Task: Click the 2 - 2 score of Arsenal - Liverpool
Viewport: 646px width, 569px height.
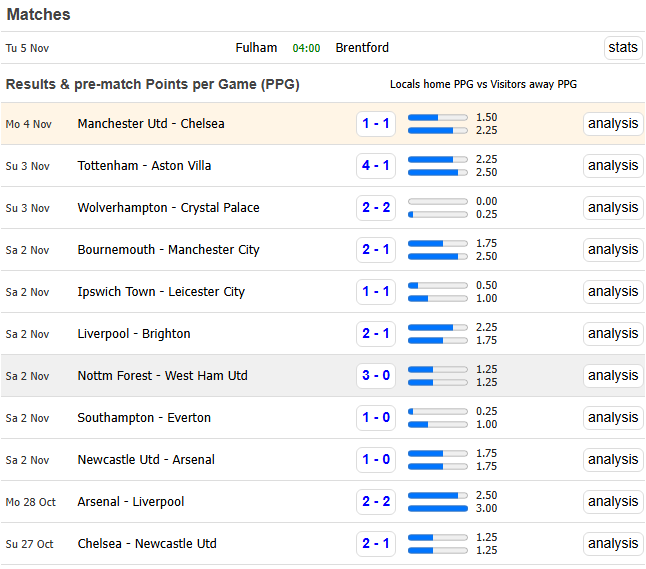Action: tap(376, 502)
